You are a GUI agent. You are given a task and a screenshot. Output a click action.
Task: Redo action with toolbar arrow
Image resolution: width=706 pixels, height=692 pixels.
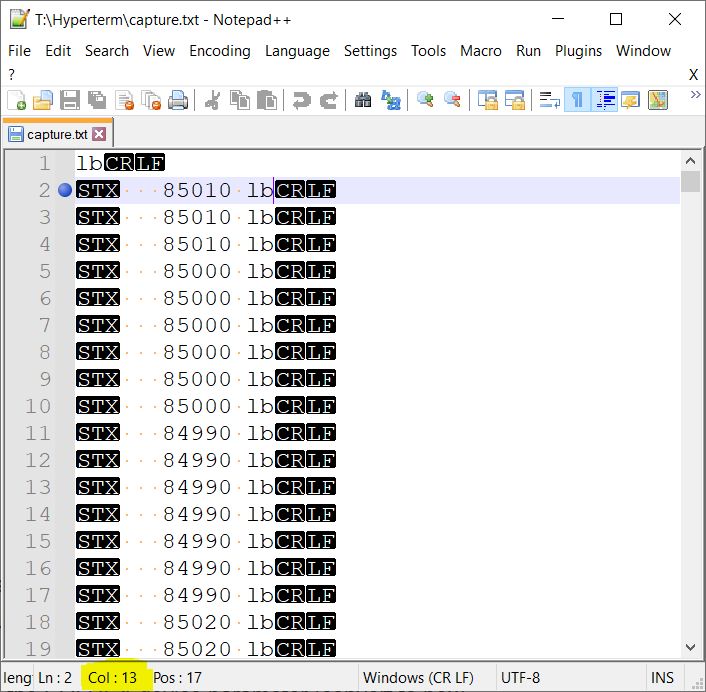(329, 100)
